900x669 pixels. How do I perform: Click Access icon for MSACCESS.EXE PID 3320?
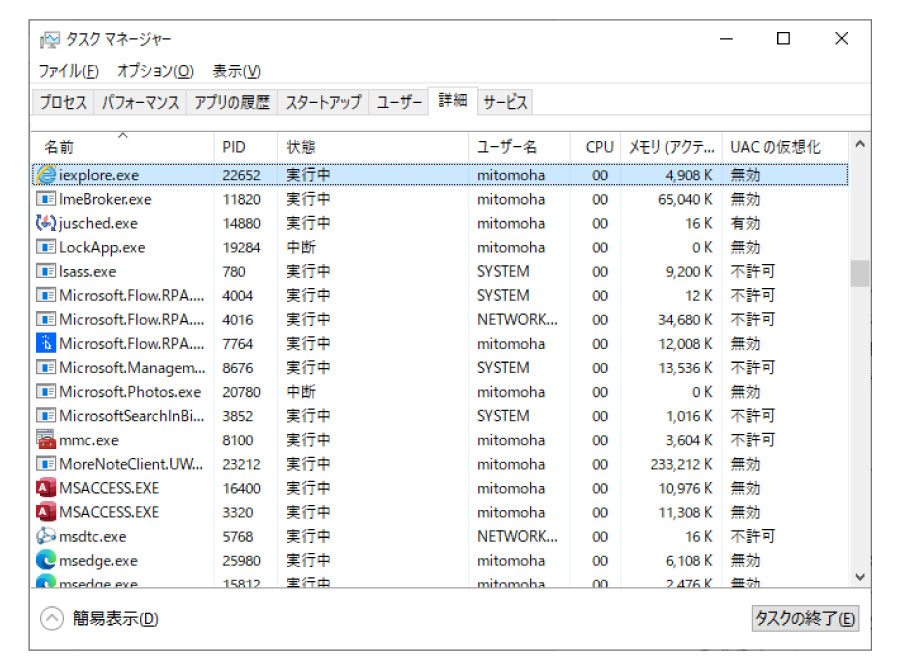pos(46,512)
